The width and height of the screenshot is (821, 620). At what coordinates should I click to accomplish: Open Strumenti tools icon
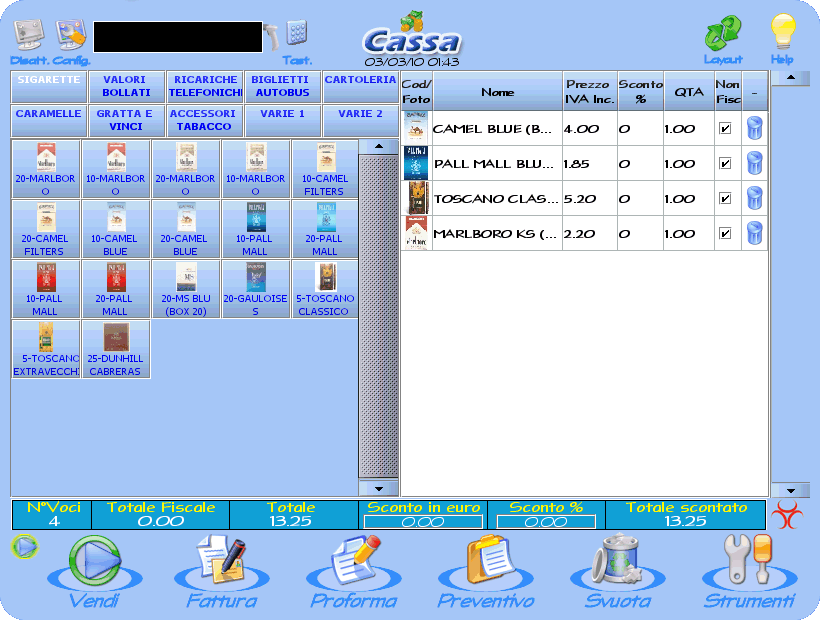coord(749,560)
